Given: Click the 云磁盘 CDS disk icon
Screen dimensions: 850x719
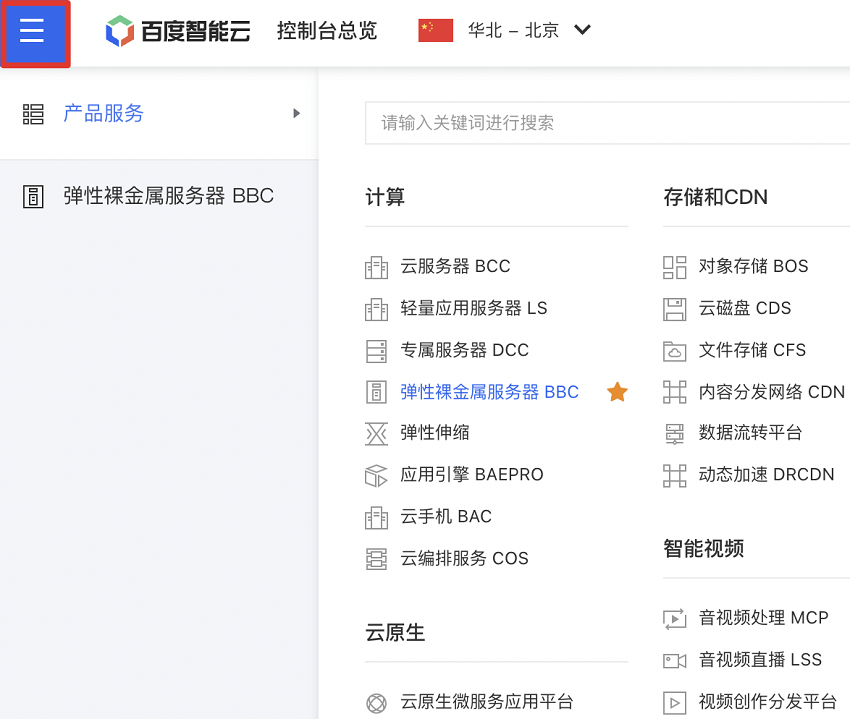Looking at the screenshot, I should point(674,309).
